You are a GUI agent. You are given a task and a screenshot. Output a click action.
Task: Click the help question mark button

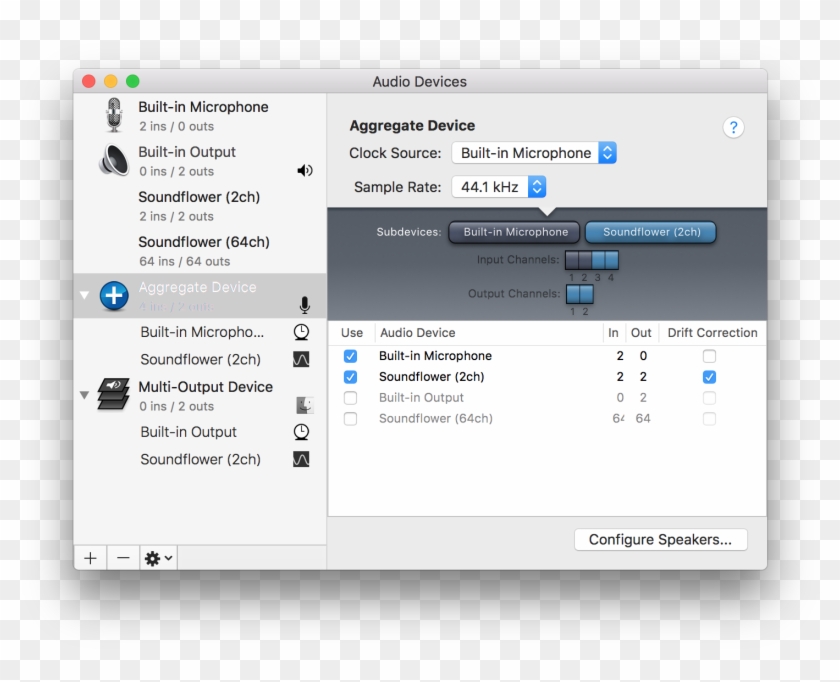click(733, 127)
